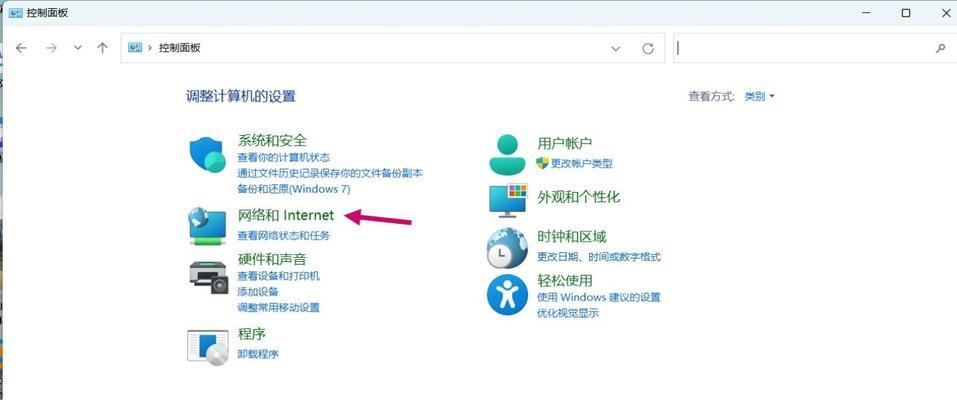The height and width of the screenshot is (400, 957).
Task: Click 使用 Windows 建议的设置 link
Action: point(599,297)
